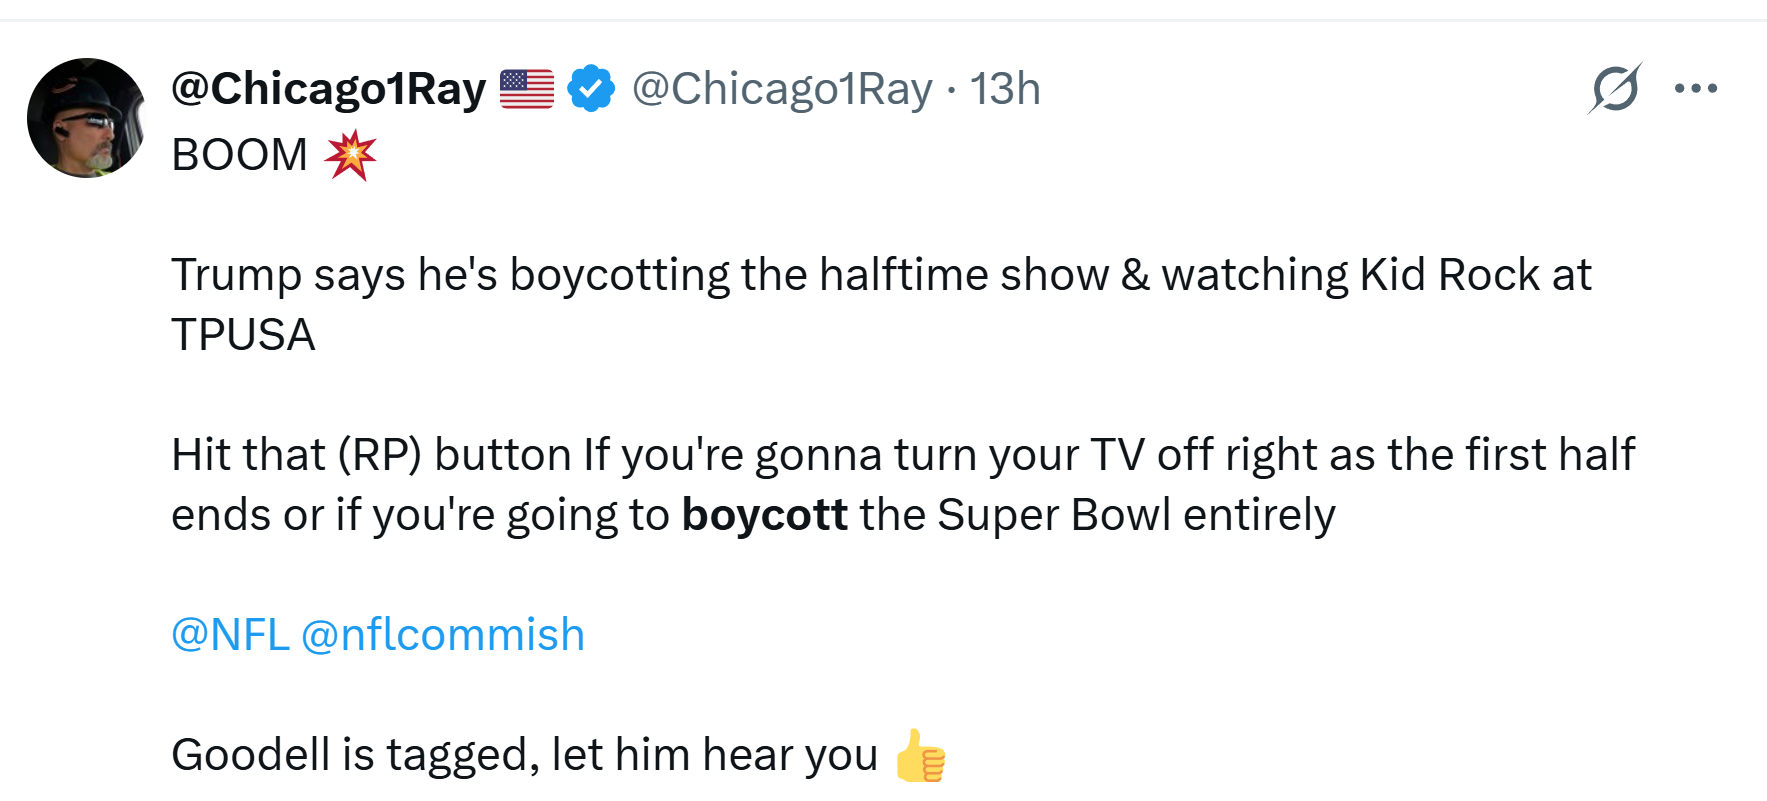Click the word "BOOM" in the post
Image resolution: width=1767 pixels, height=801 pixels.
pyautogui.click(x=240, y=155)
